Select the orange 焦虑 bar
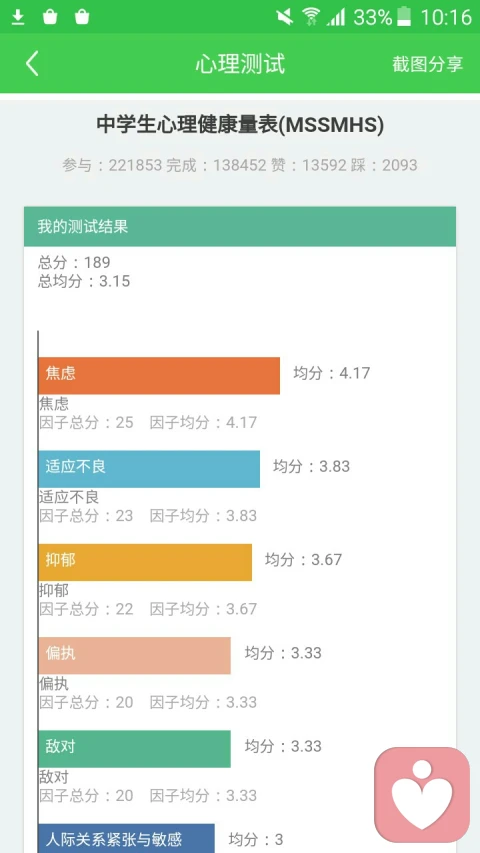The height and width of the screenshot is (853, 480). coord(159,375)
